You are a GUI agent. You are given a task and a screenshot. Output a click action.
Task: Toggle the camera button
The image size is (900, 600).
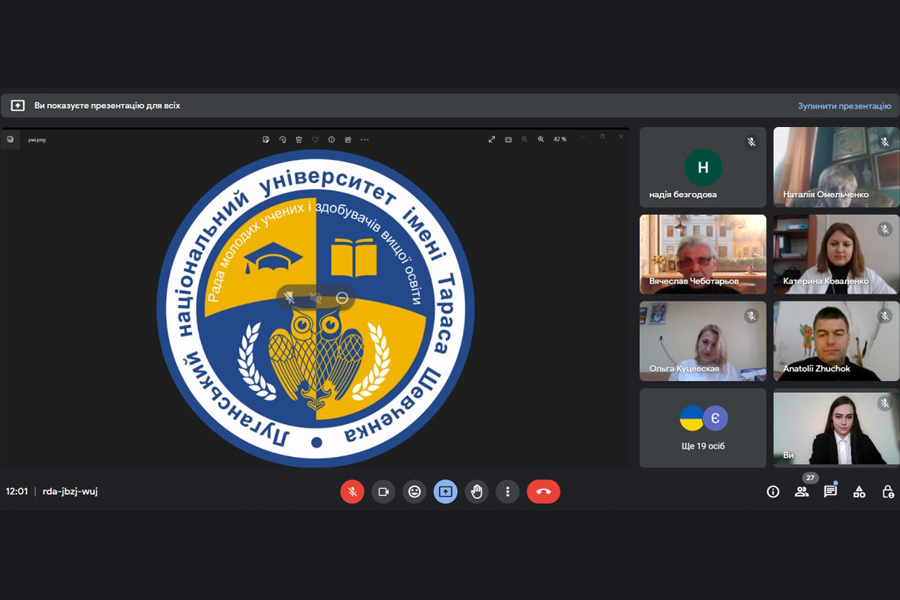click(x=383, y=491)
